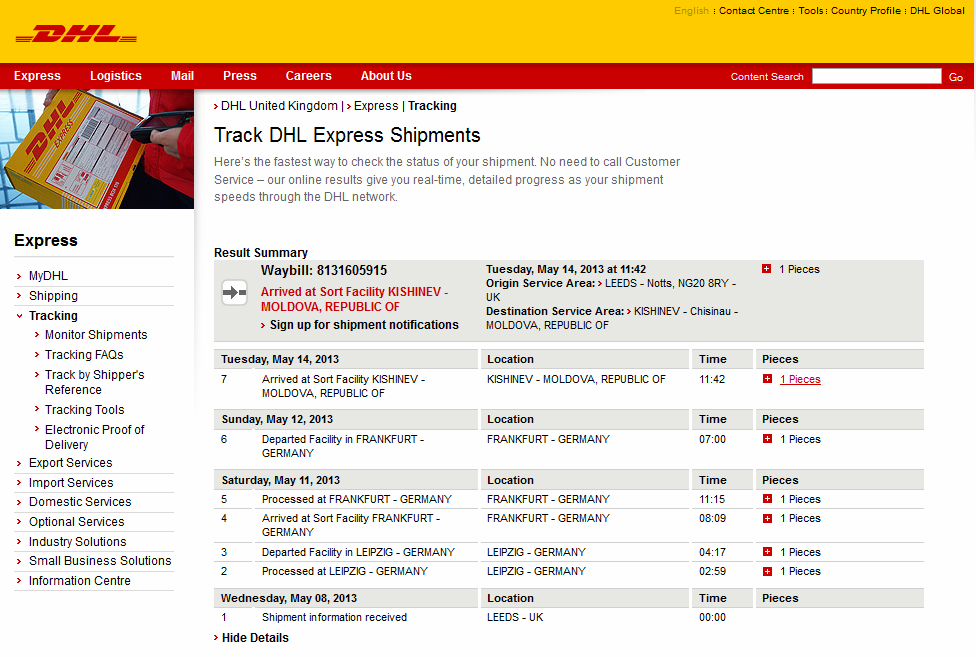Click the 07:00 time cell

(x=712, y=439)
